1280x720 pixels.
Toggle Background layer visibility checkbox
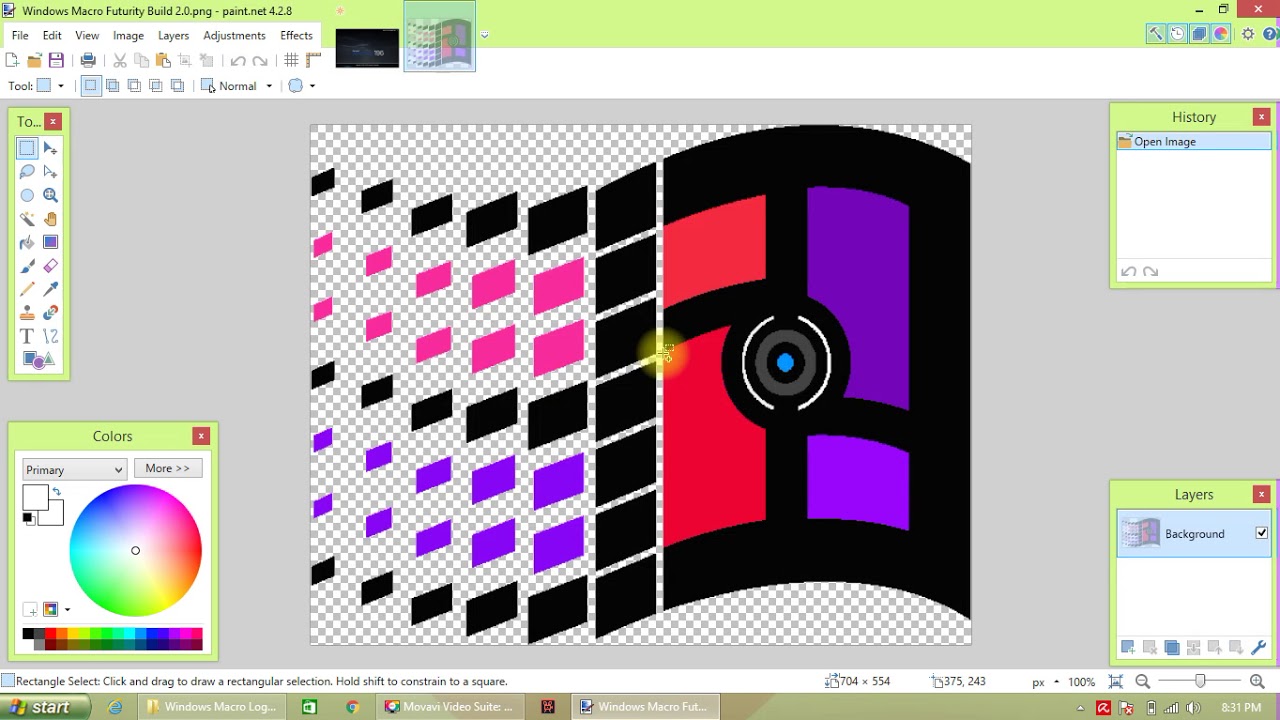pyautogui.click(x=1262, y=534)
